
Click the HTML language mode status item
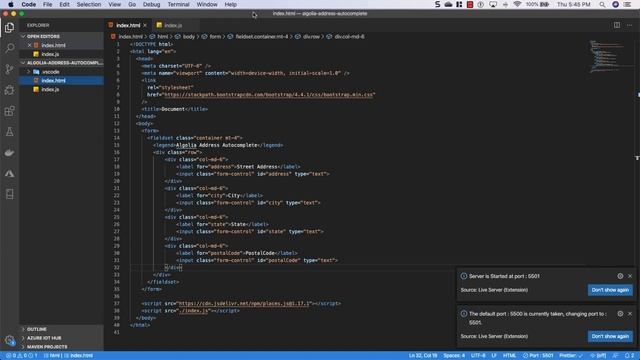[509, 356]
